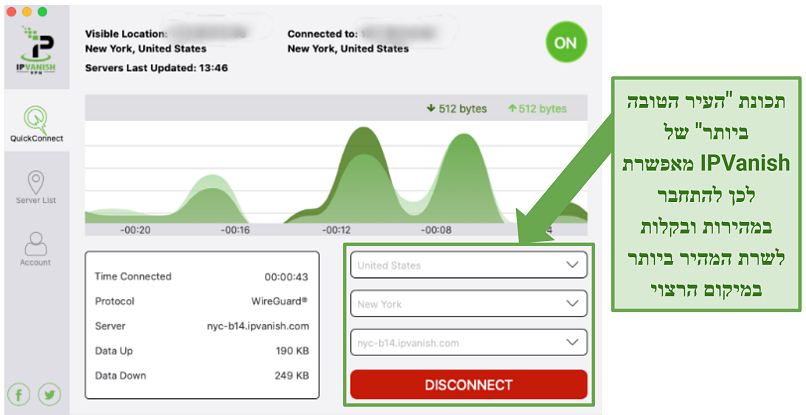The width and height of the screenshot is (806, 415).
Task: Click the Connected to label
Action: [x=322, y=34]
